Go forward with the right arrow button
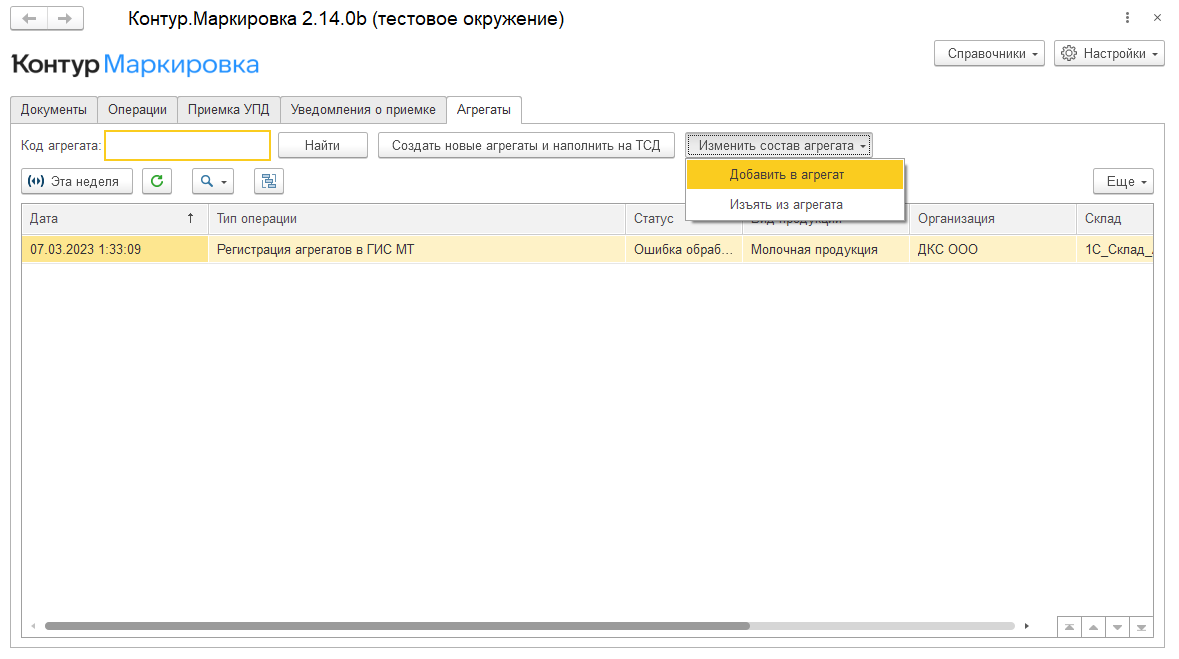The width and height of the screenshot is (1179, 659). [x=65, y=19]
